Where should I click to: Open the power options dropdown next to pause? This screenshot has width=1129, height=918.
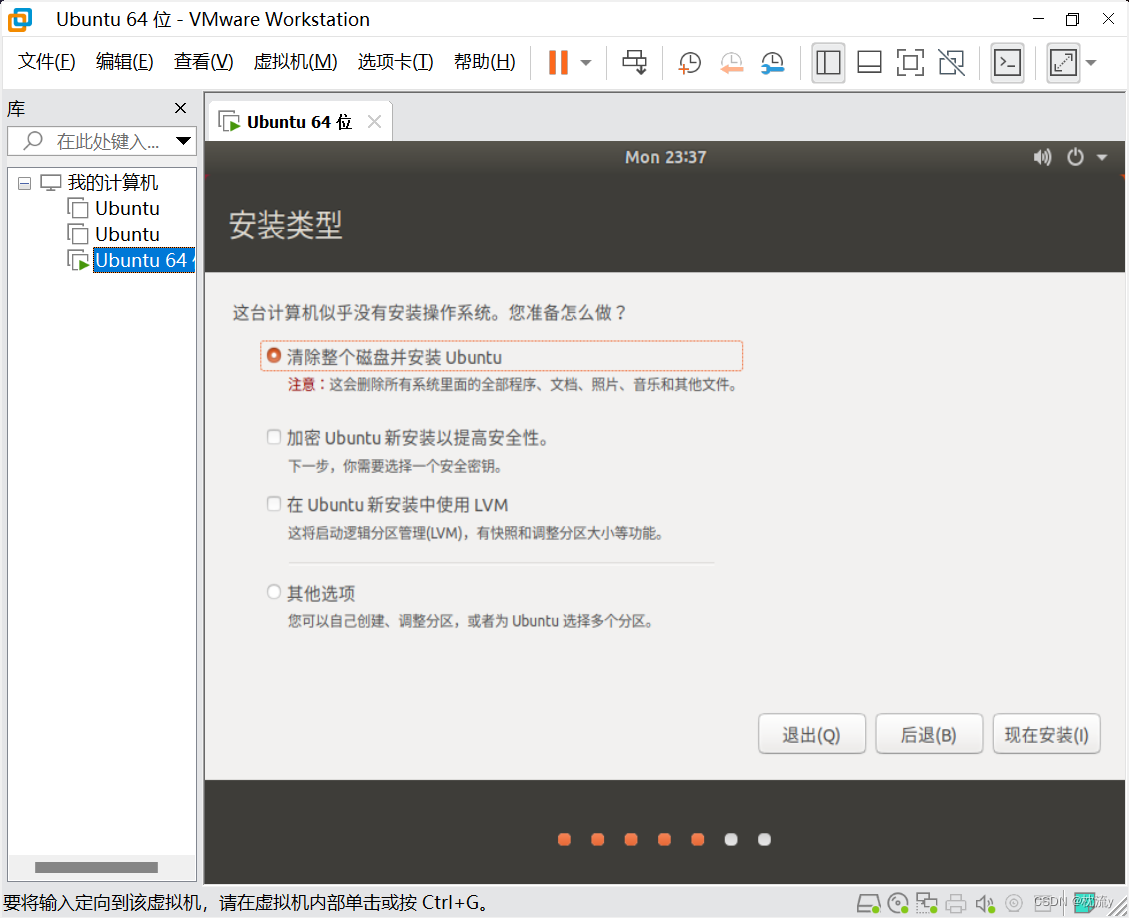(586, 63)
